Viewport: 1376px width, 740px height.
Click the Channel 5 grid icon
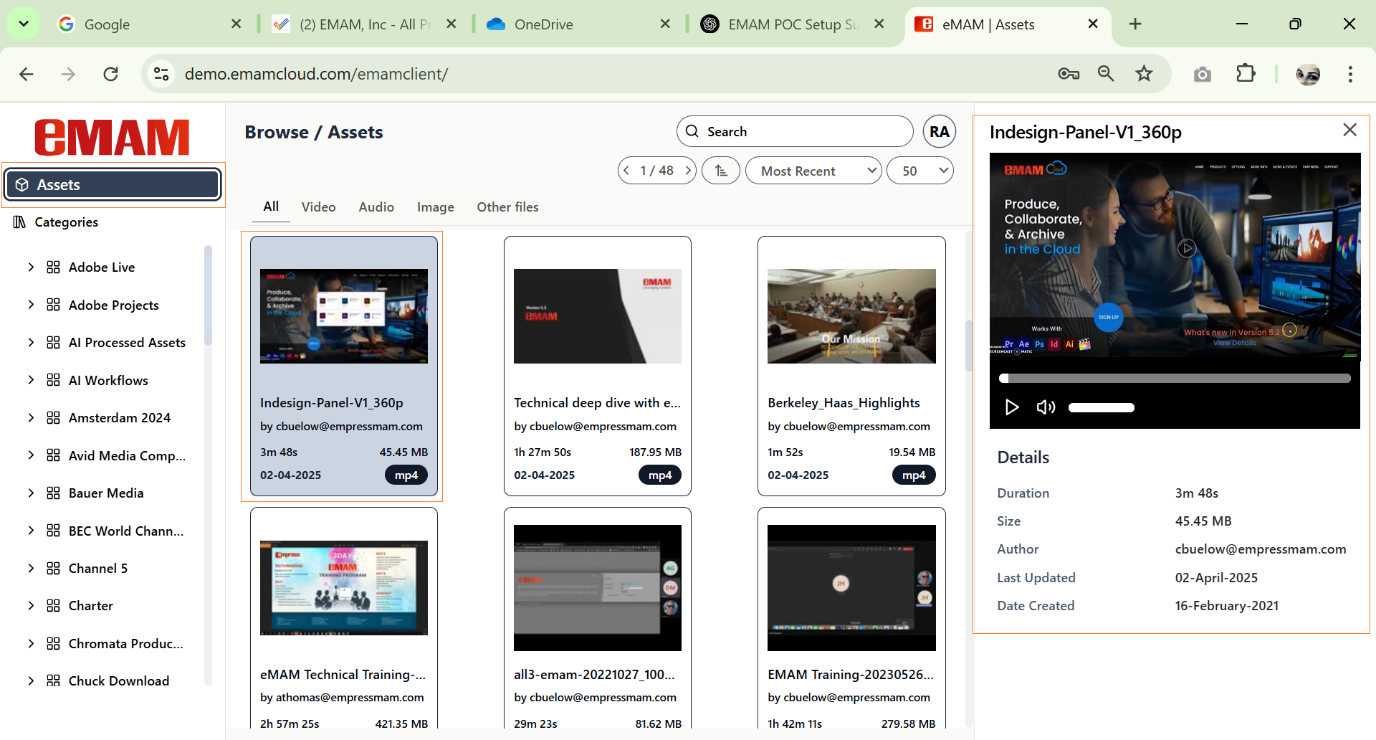click(x=54, y=568)
